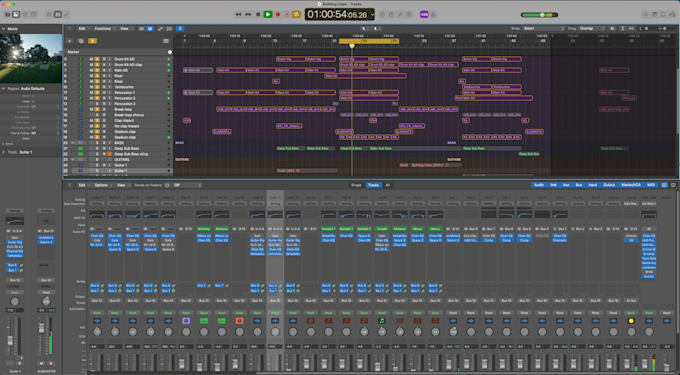Open the Sends on Faders Off dropdown
This screenshot has height=375, width=680.
[187, 185]
